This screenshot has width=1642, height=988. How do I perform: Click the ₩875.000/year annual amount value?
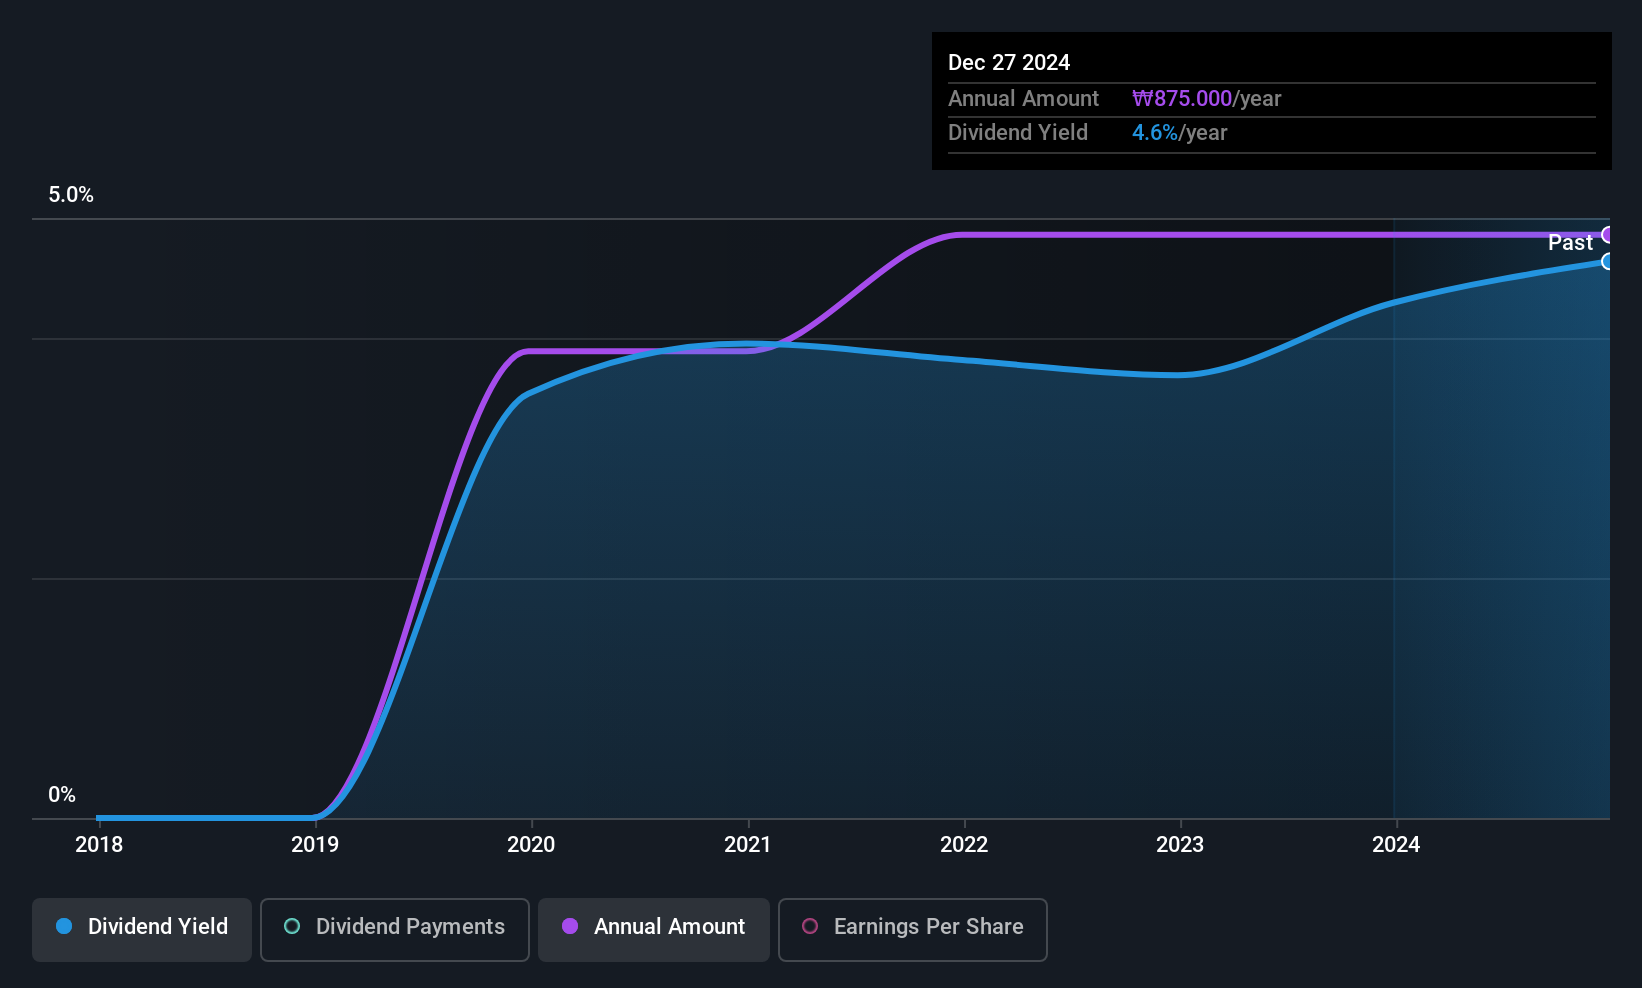[x=1206, y=99]
